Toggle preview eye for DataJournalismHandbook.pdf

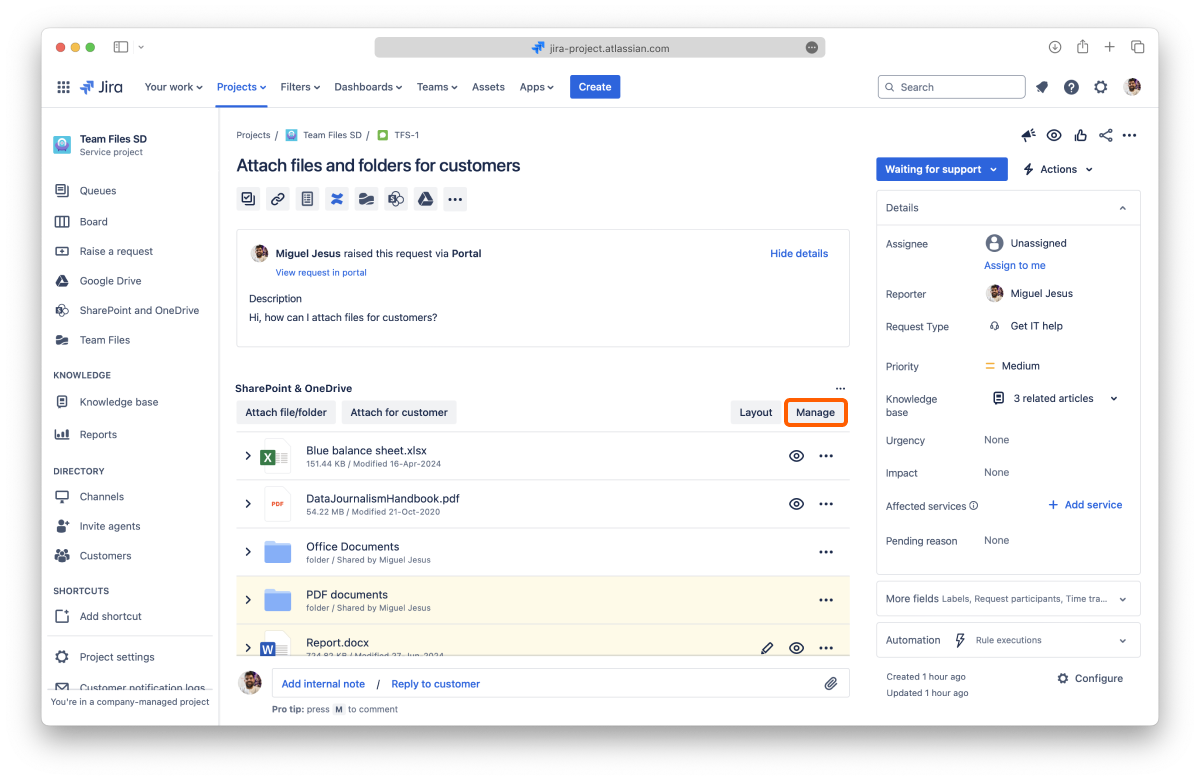coord(796,504)
